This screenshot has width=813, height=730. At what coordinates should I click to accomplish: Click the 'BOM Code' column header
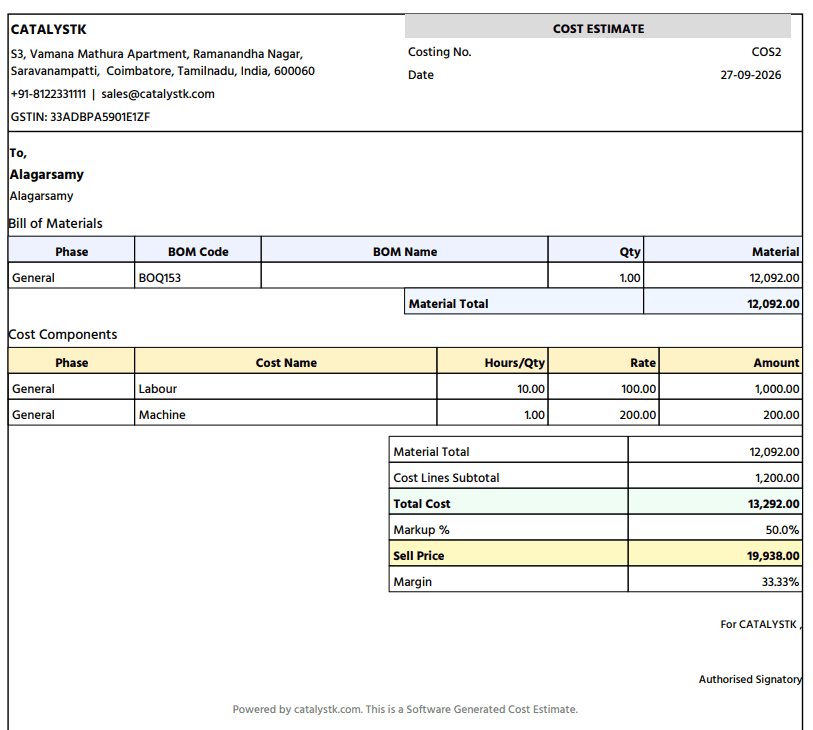198,251
